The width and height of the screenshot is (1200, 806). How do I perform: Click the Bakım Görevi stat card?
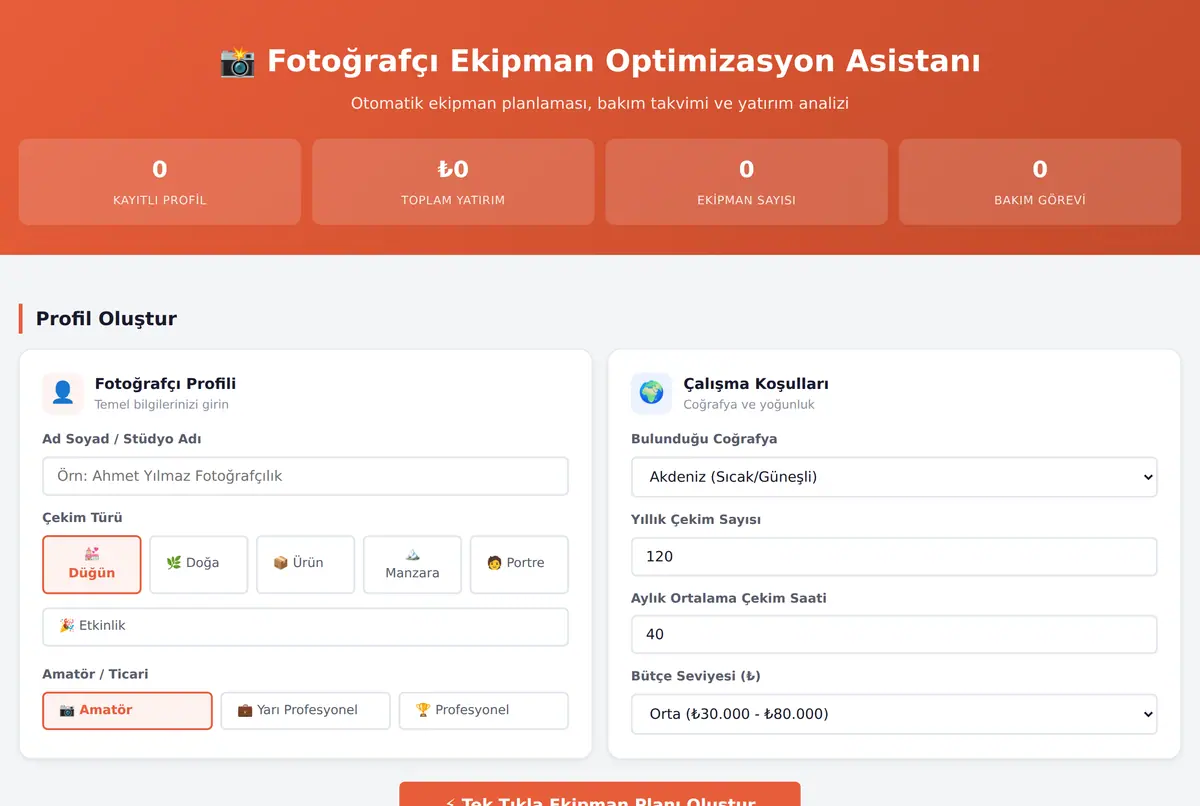click(x=1040, y=181)
